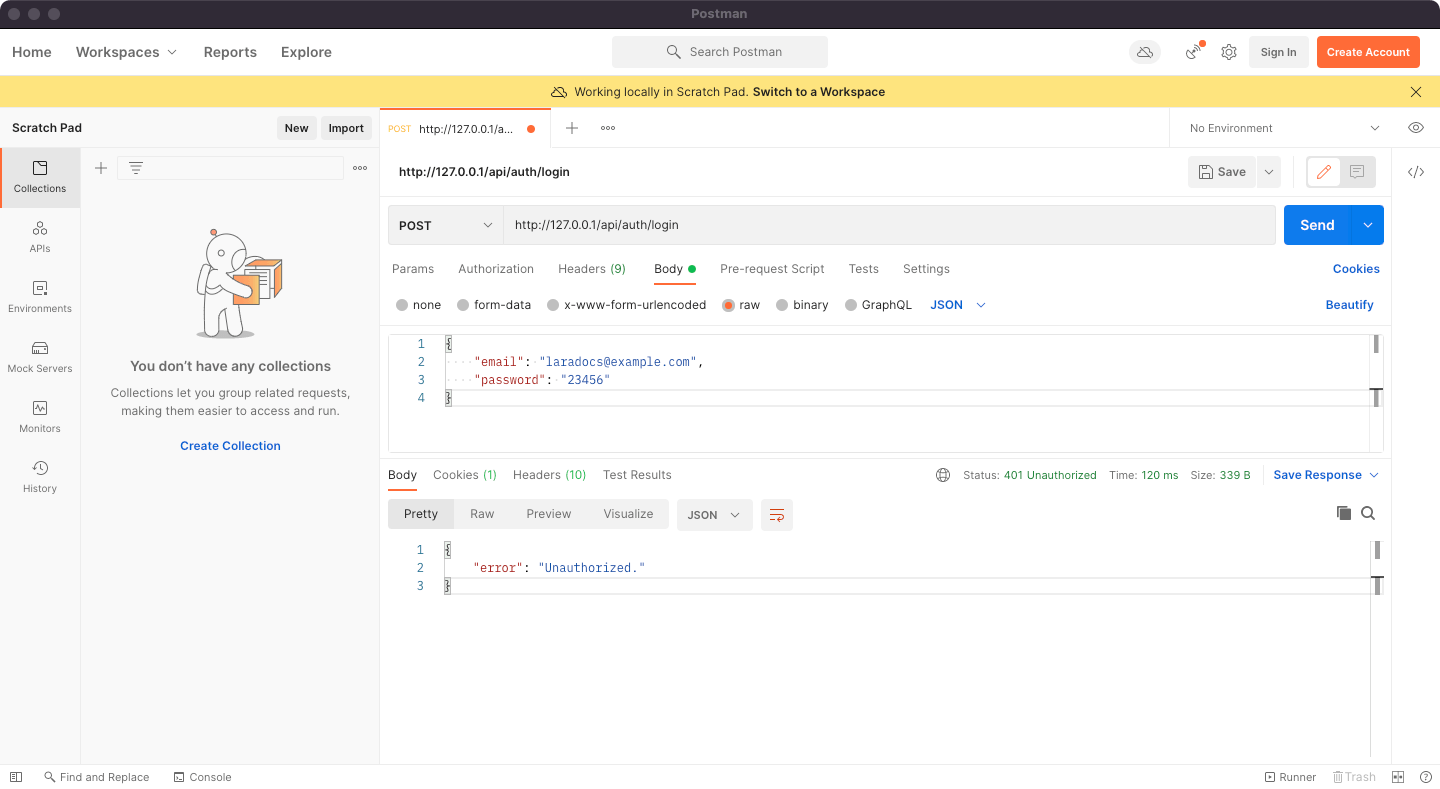
Task: Open the Save button dropdown arrow
Action: (x=1268, y=172)
